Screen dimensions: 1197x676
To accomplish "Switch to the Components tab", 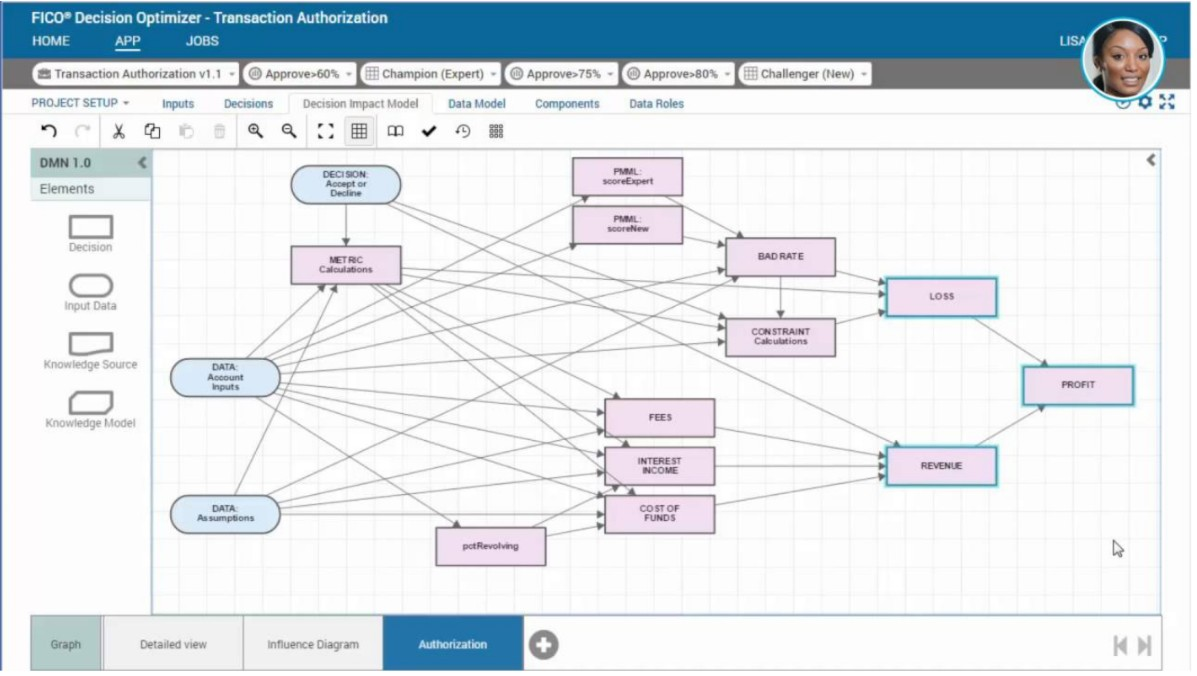I will [x=567, y=104].
